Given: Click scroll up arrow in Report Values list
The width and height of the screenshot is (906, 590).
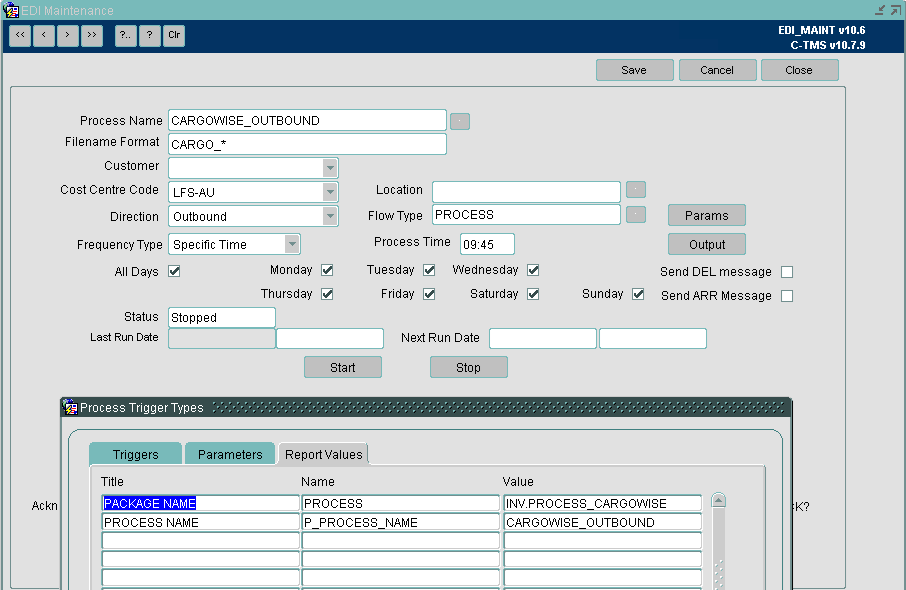Looking at the screenshot, I should (x=718, y=500).
